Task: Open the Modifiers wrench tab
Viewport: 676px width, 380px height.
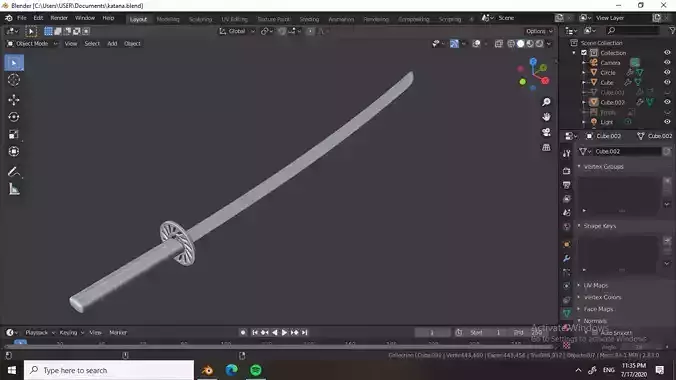Action: click(x=566, y=258)
